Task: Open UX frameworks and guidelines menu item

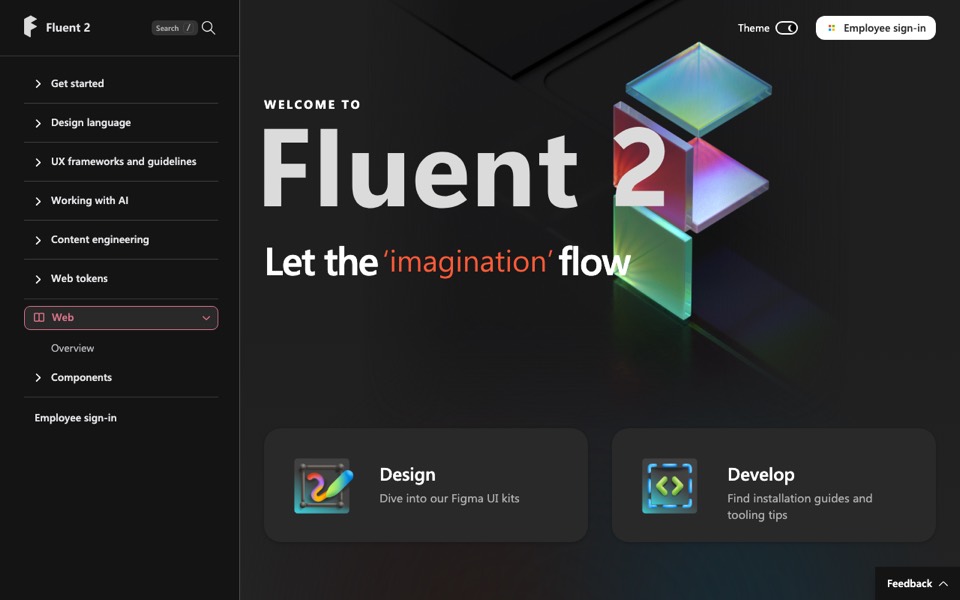Action: click(x=124, y=162)
